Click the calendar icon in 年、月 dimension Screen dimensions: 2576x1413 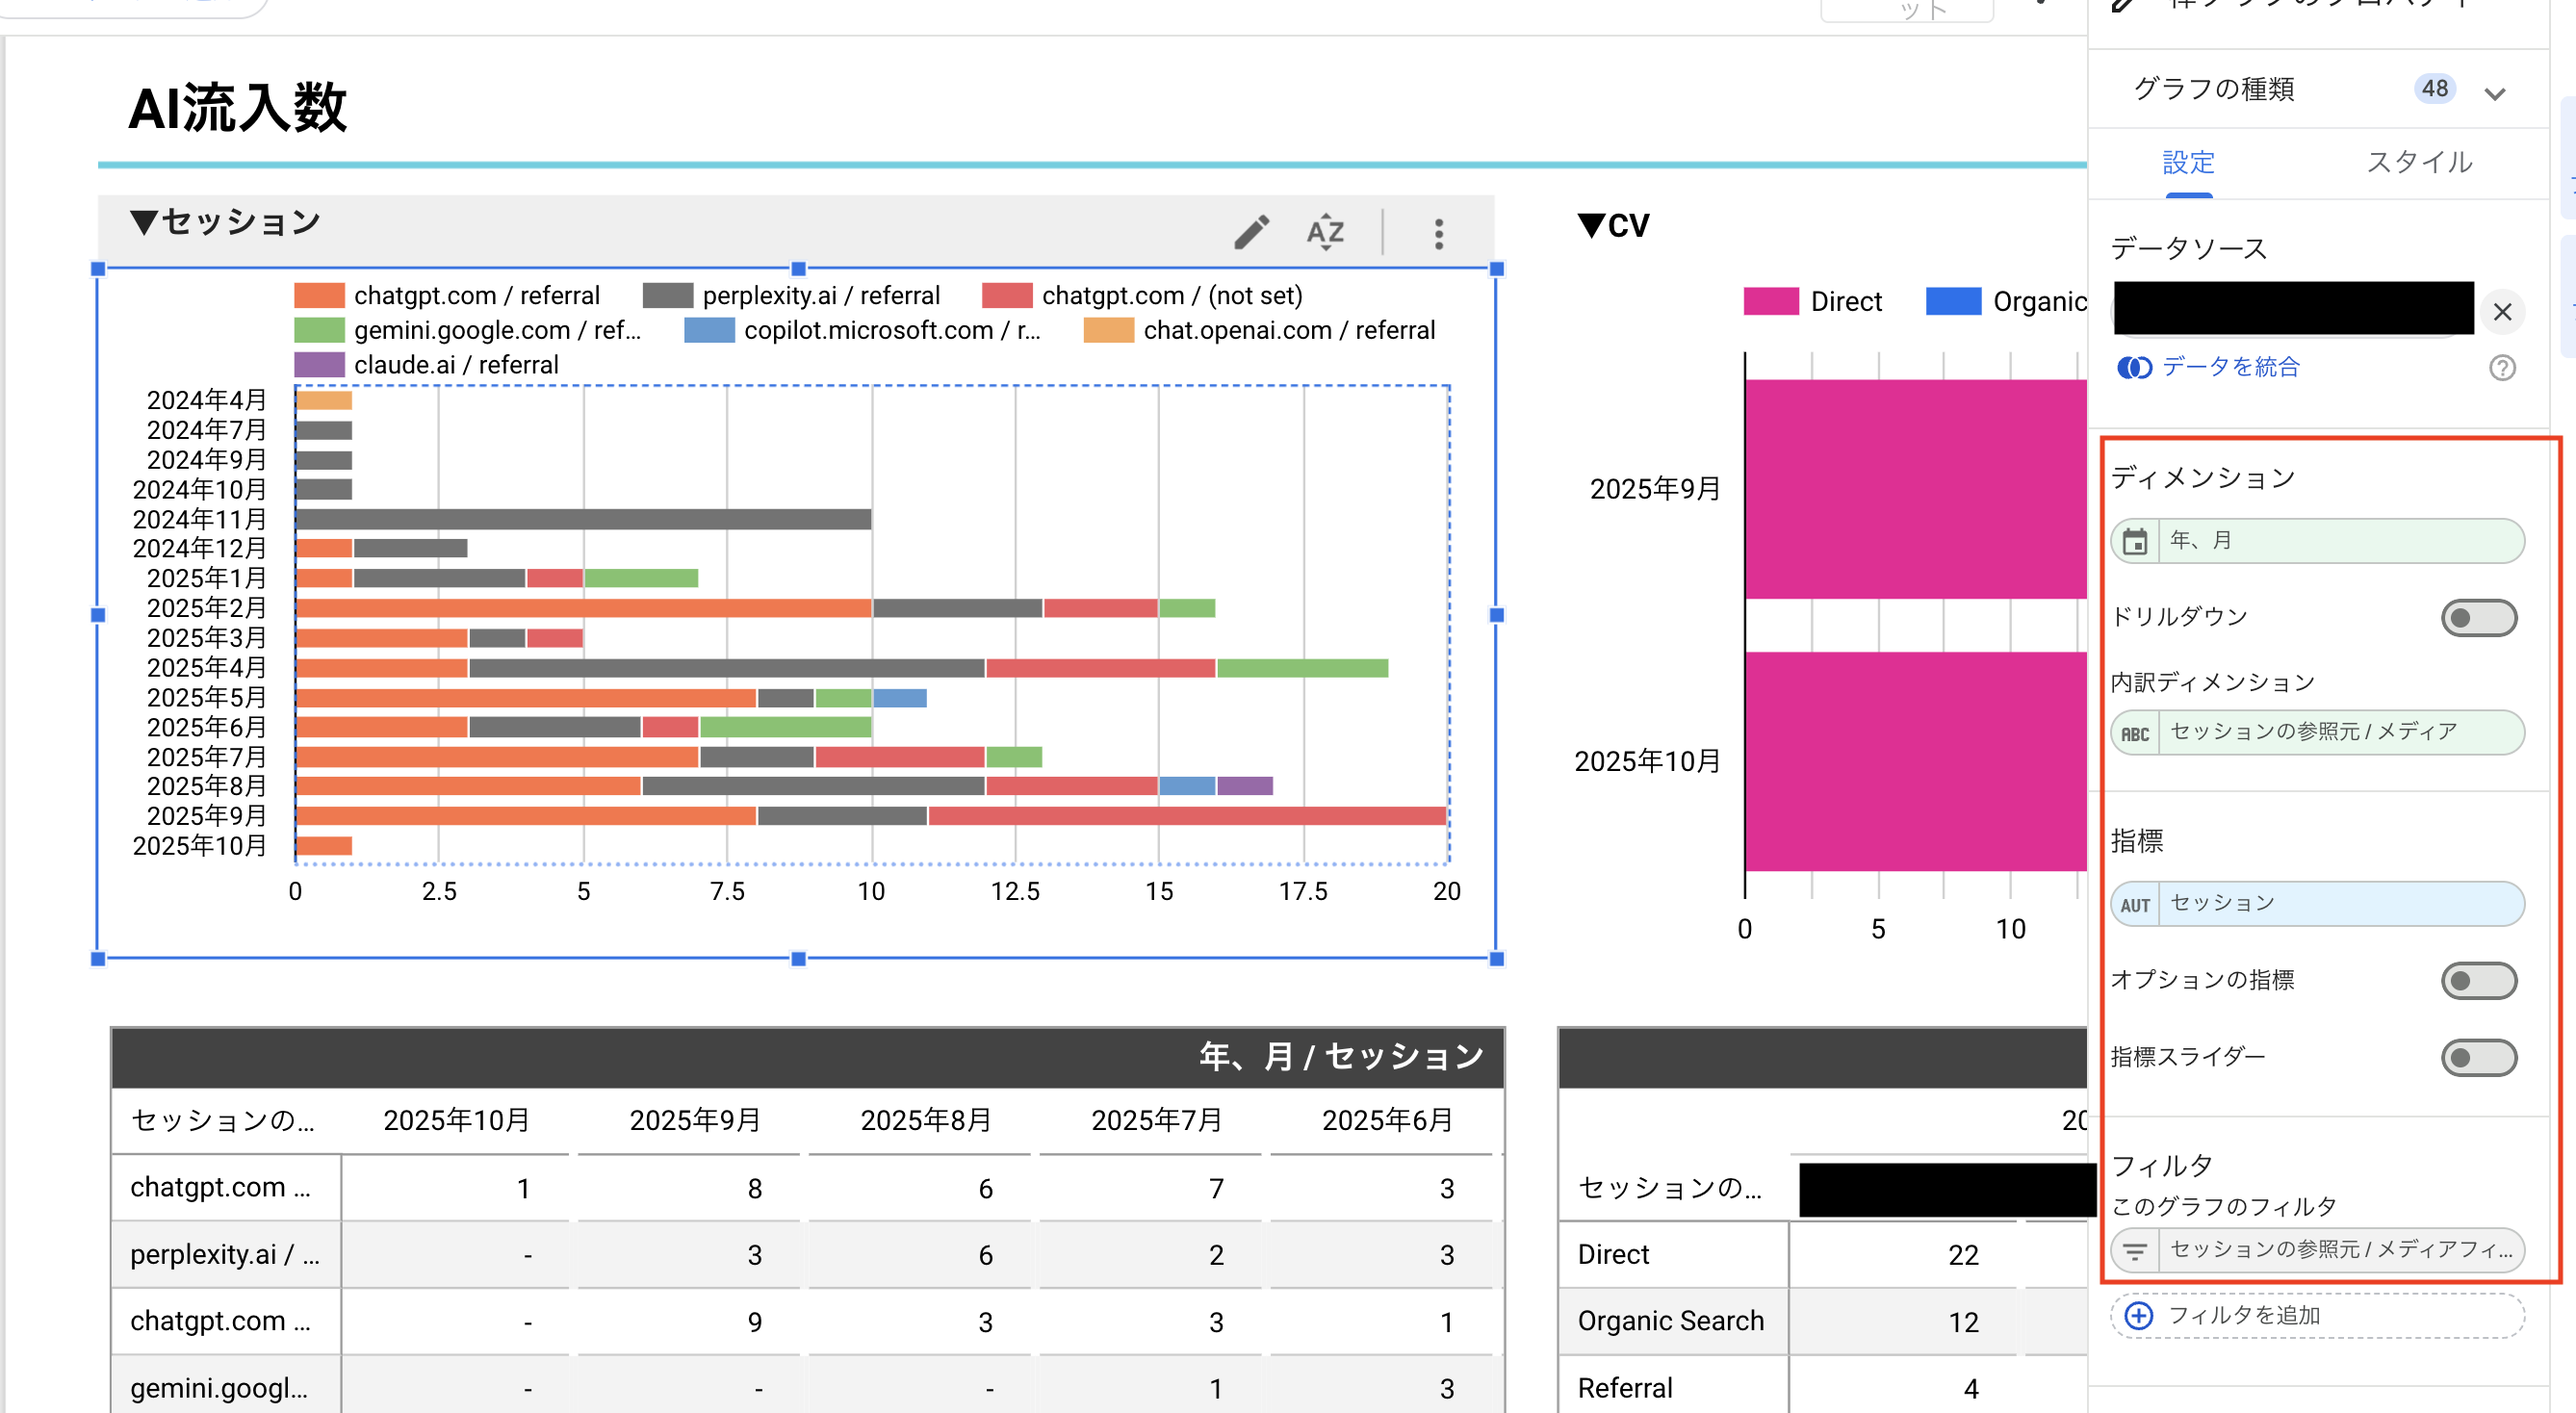coord(2135,541)
